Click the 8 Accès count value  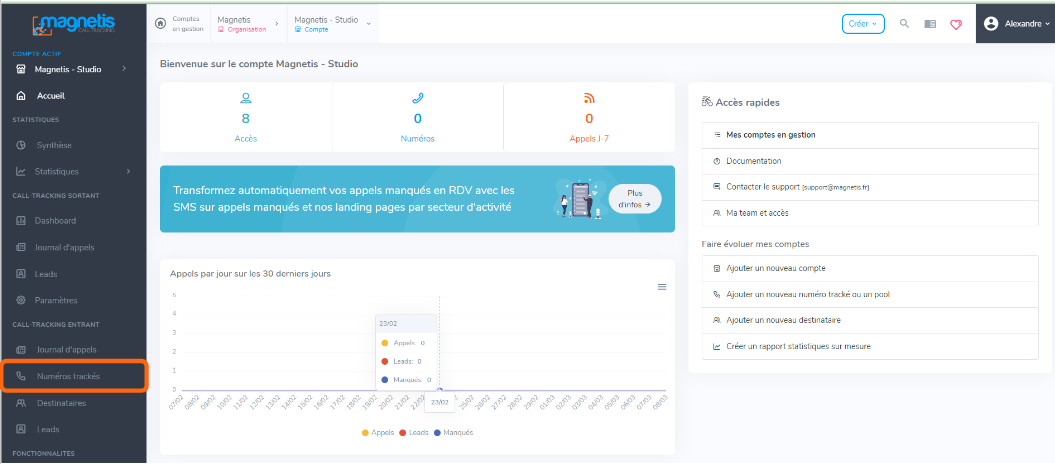point(246,119)
